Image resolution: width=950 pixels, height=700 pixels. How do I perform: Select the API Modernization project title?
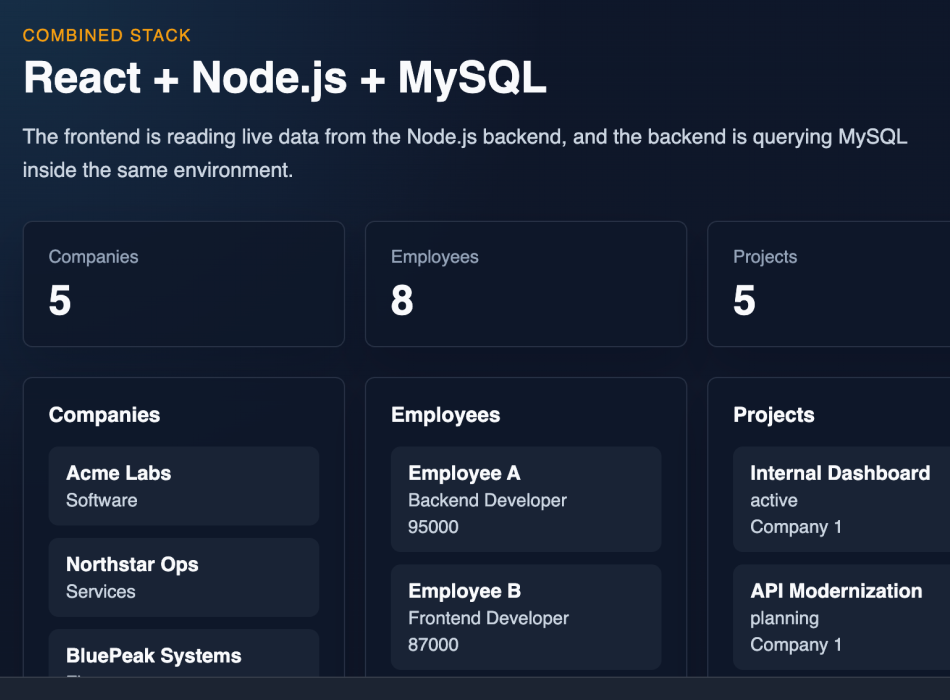[836, 591]
